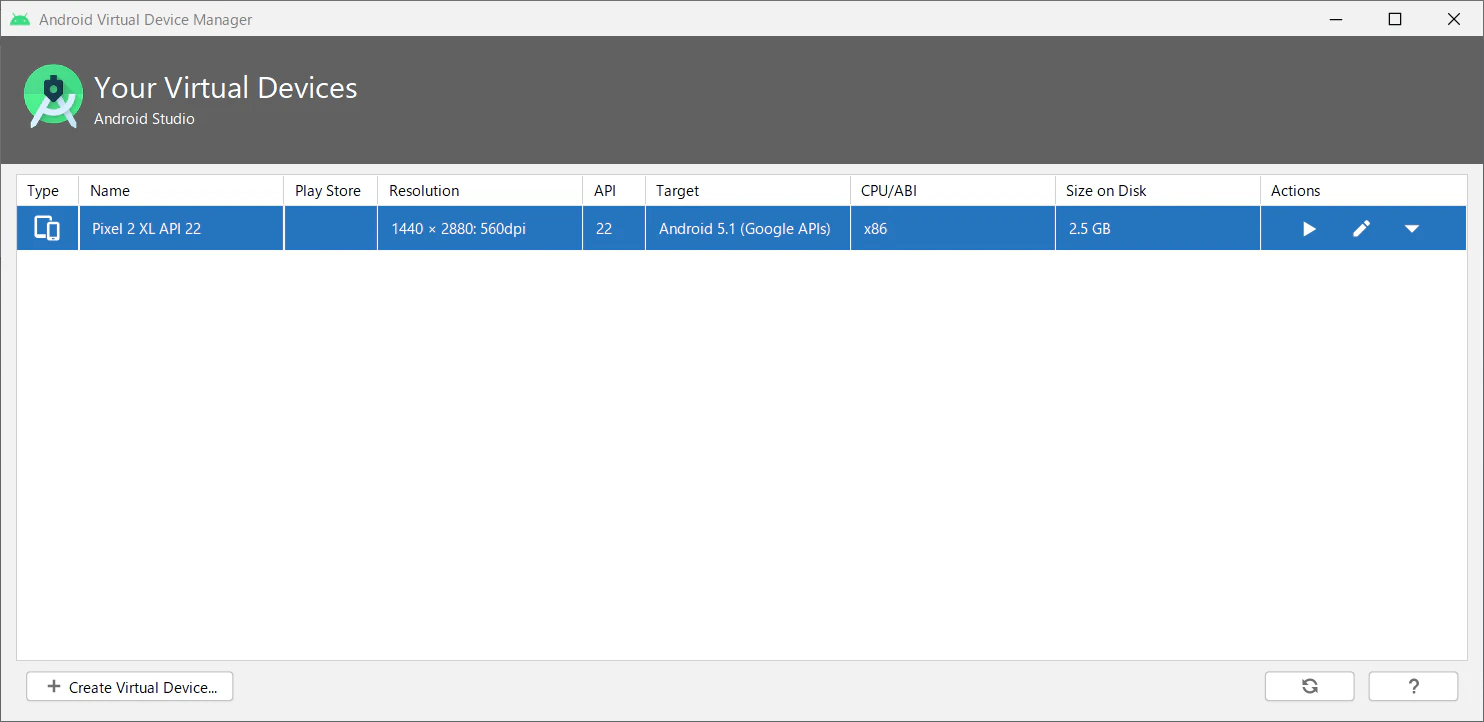The image size is (1484, 722).
Task: Sort by the Type column header
Action: pyautogui.click(x=47, y=191)
